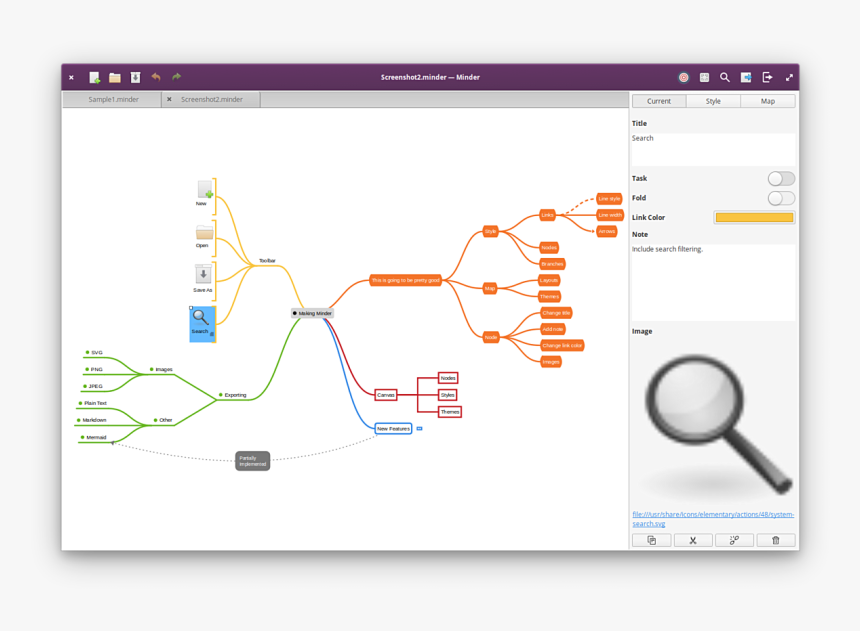This screenshot has width=860, height=631.
Task: Open a file with the folder icon
Action: 115,77
